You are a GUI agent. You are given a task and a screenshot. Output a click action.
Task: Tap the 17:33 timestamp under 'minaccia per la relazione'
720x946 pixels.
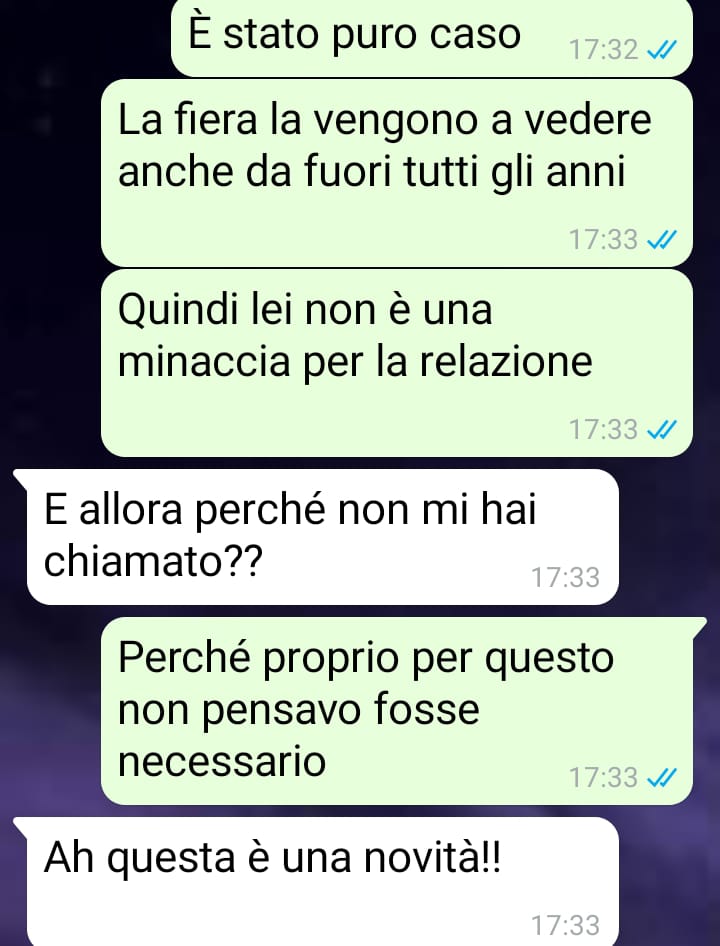click(604, 430)
